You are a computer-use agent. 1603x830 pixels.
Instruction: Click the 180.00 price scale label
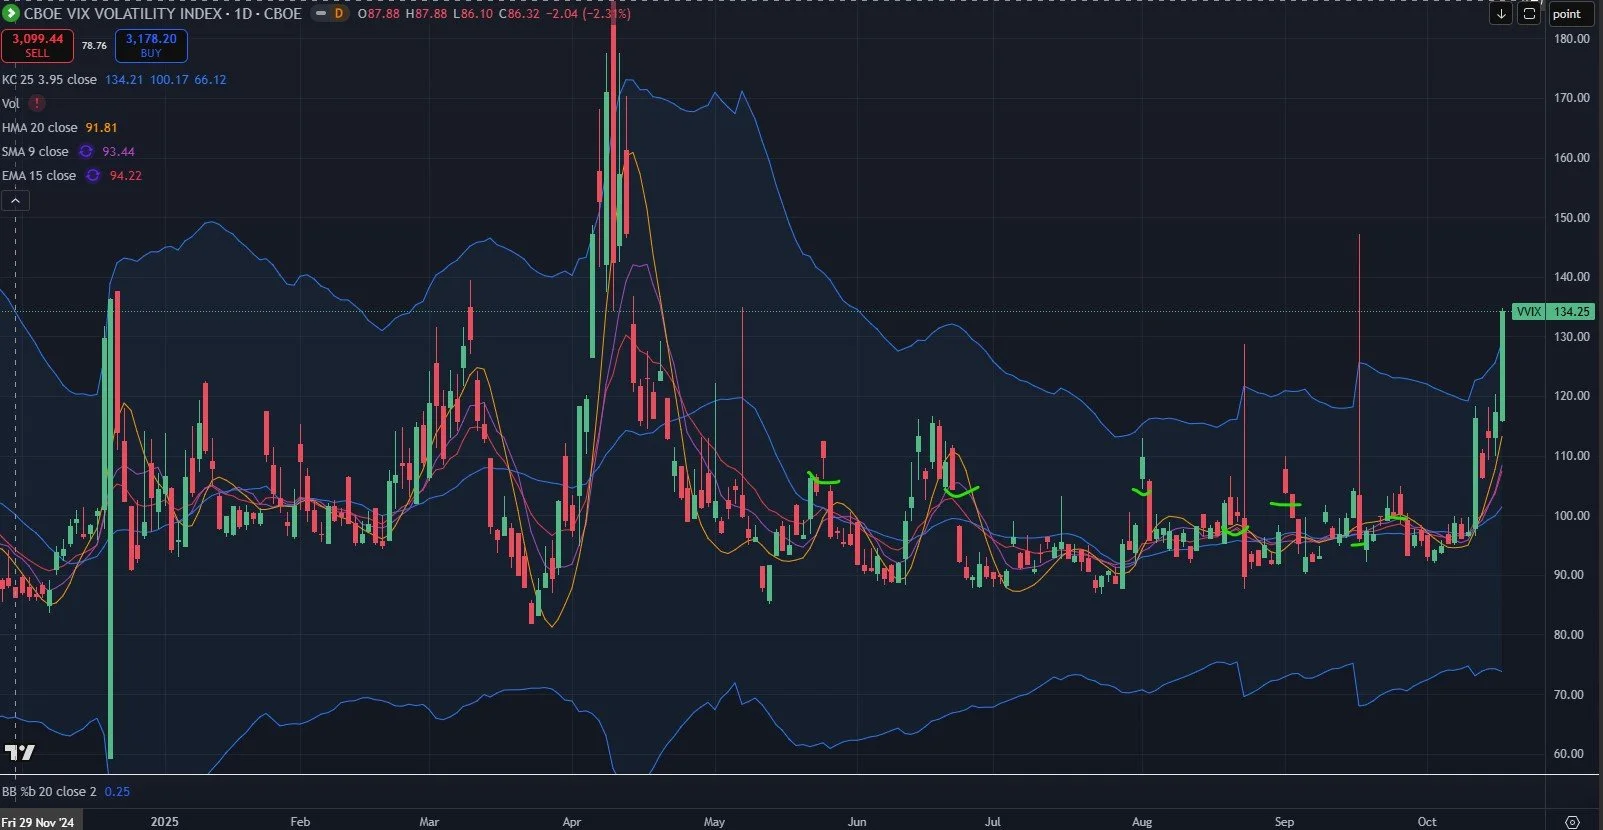pos(1572,39)
